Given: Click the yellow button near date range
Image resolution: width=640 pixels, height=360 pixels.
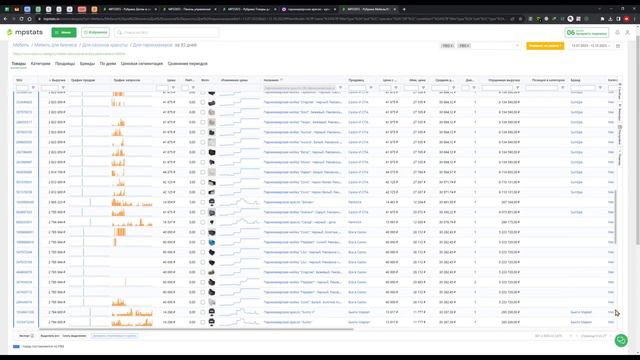Looking at the screenshot, I should coord(545,46).
